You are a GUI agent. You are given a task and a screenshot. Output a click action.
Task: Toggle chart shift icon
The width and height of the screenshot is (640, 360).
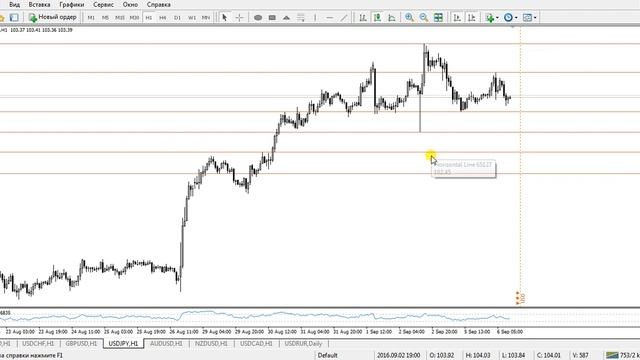[x=472, y=18]
